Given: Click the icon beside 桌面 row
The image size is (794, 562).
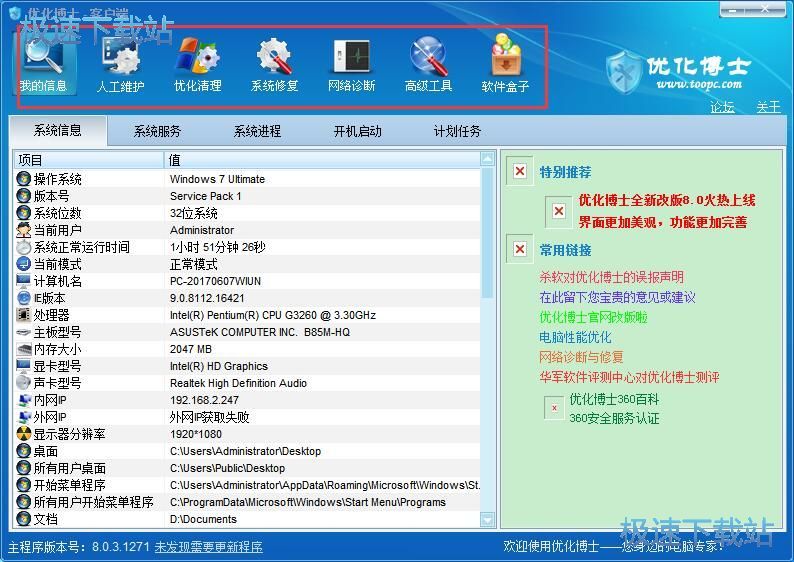Looking at the screenshot, I should (23, 451).
